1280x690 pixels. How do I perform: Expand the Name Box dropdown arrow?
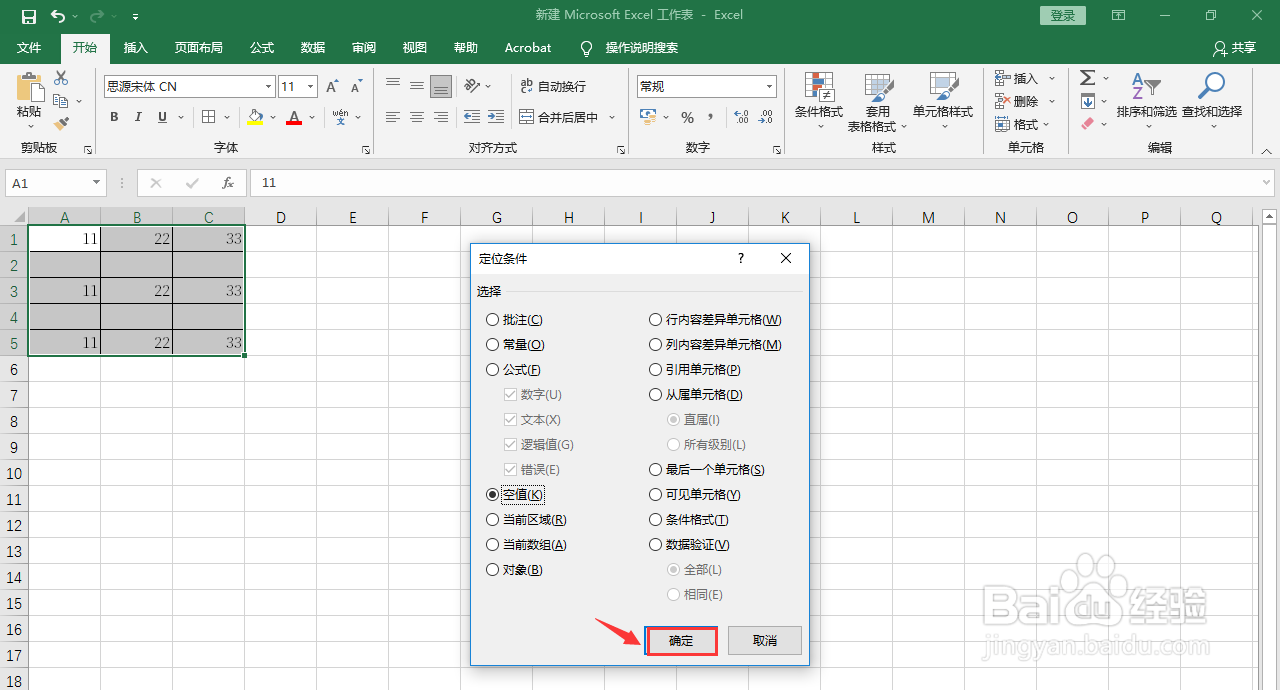tap(97, 183)
